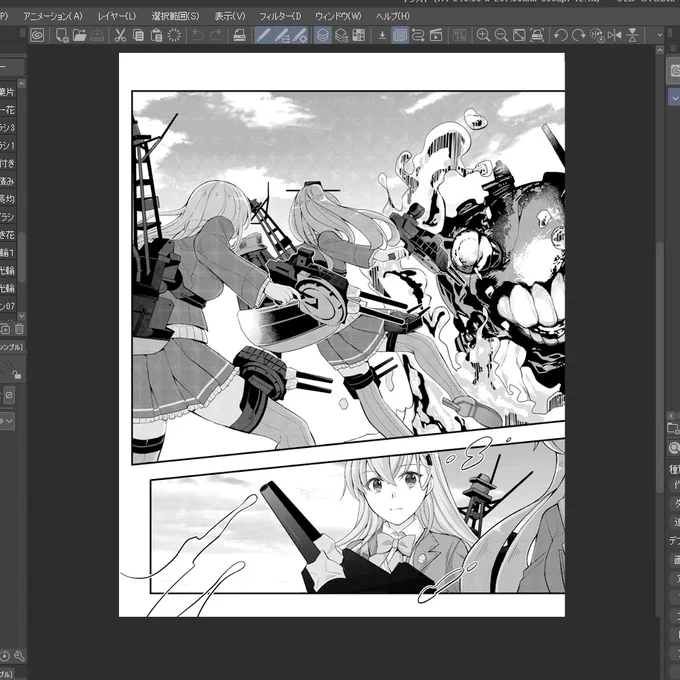Viewport: 680px width, 680px height.
Task: Select the brush item ending ン07
Action: [8, 306]
